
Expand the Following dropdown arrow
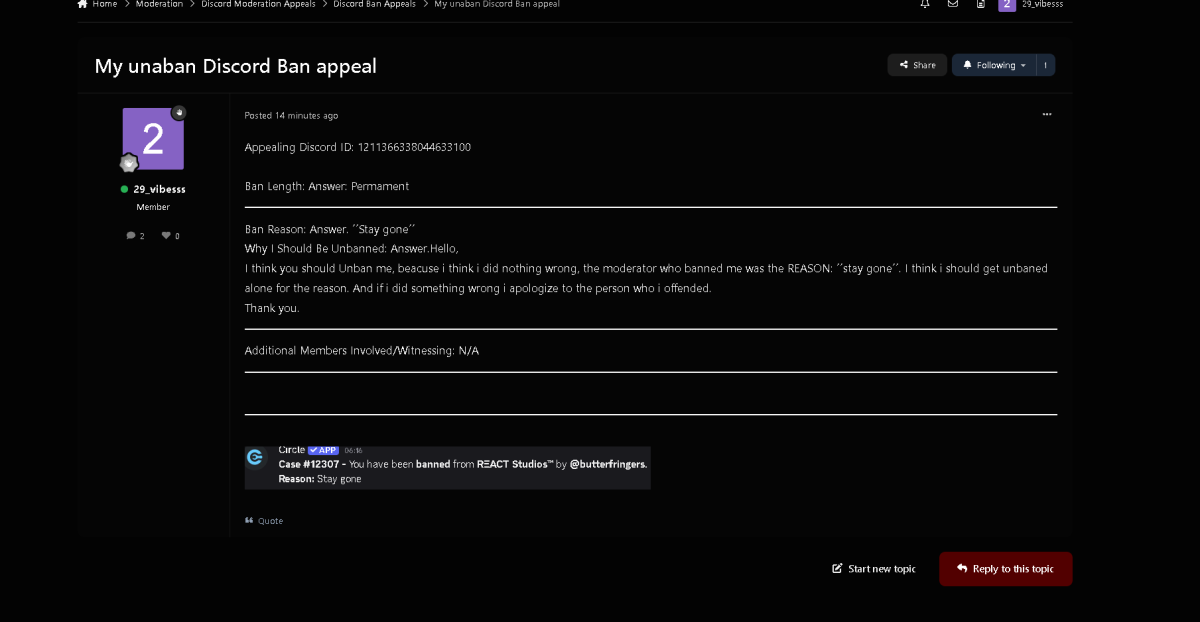tap(1023, 65)
